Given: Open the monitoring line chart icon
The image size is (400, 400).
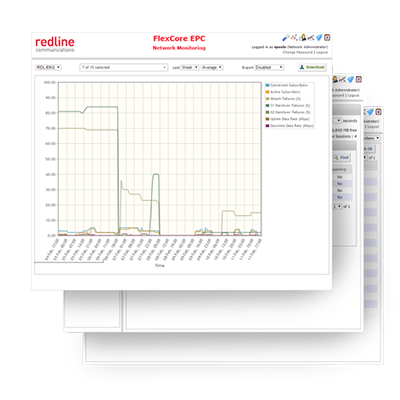Looking at the screenshot, I should [x=311, y=38].
